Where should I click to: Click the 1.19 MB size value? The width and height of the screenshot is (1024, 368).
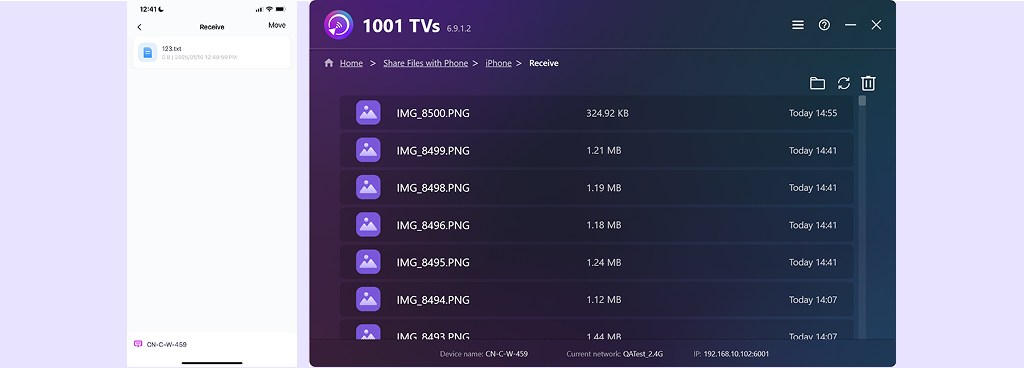click(603, 188)
